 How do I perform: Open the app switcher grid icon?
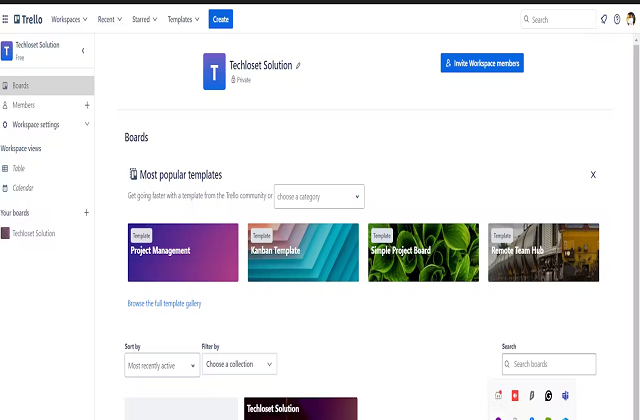coord(5,19)
